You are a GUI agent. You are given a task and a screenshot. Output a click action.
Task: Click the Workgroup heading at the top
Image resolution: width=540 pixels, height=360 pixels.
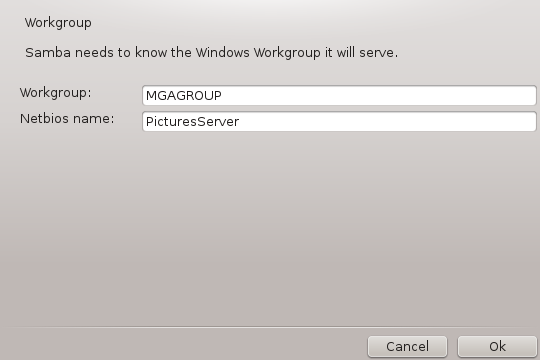click(58, 23)
